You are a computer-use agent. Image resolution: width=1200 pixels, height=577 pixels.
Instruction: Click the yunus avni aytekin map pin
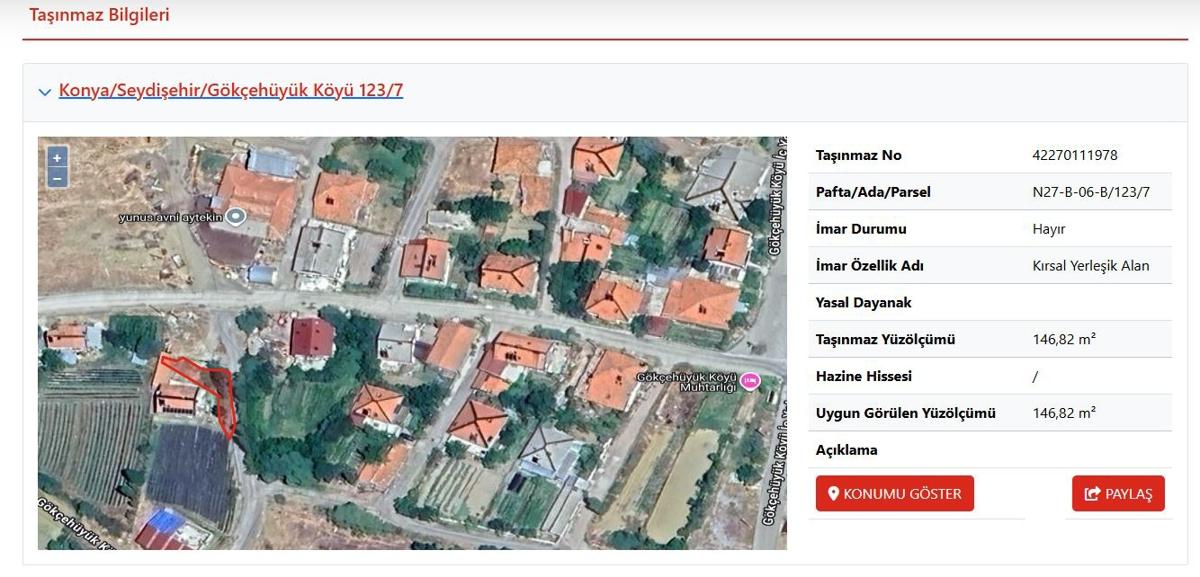click(x=236, y=216)
